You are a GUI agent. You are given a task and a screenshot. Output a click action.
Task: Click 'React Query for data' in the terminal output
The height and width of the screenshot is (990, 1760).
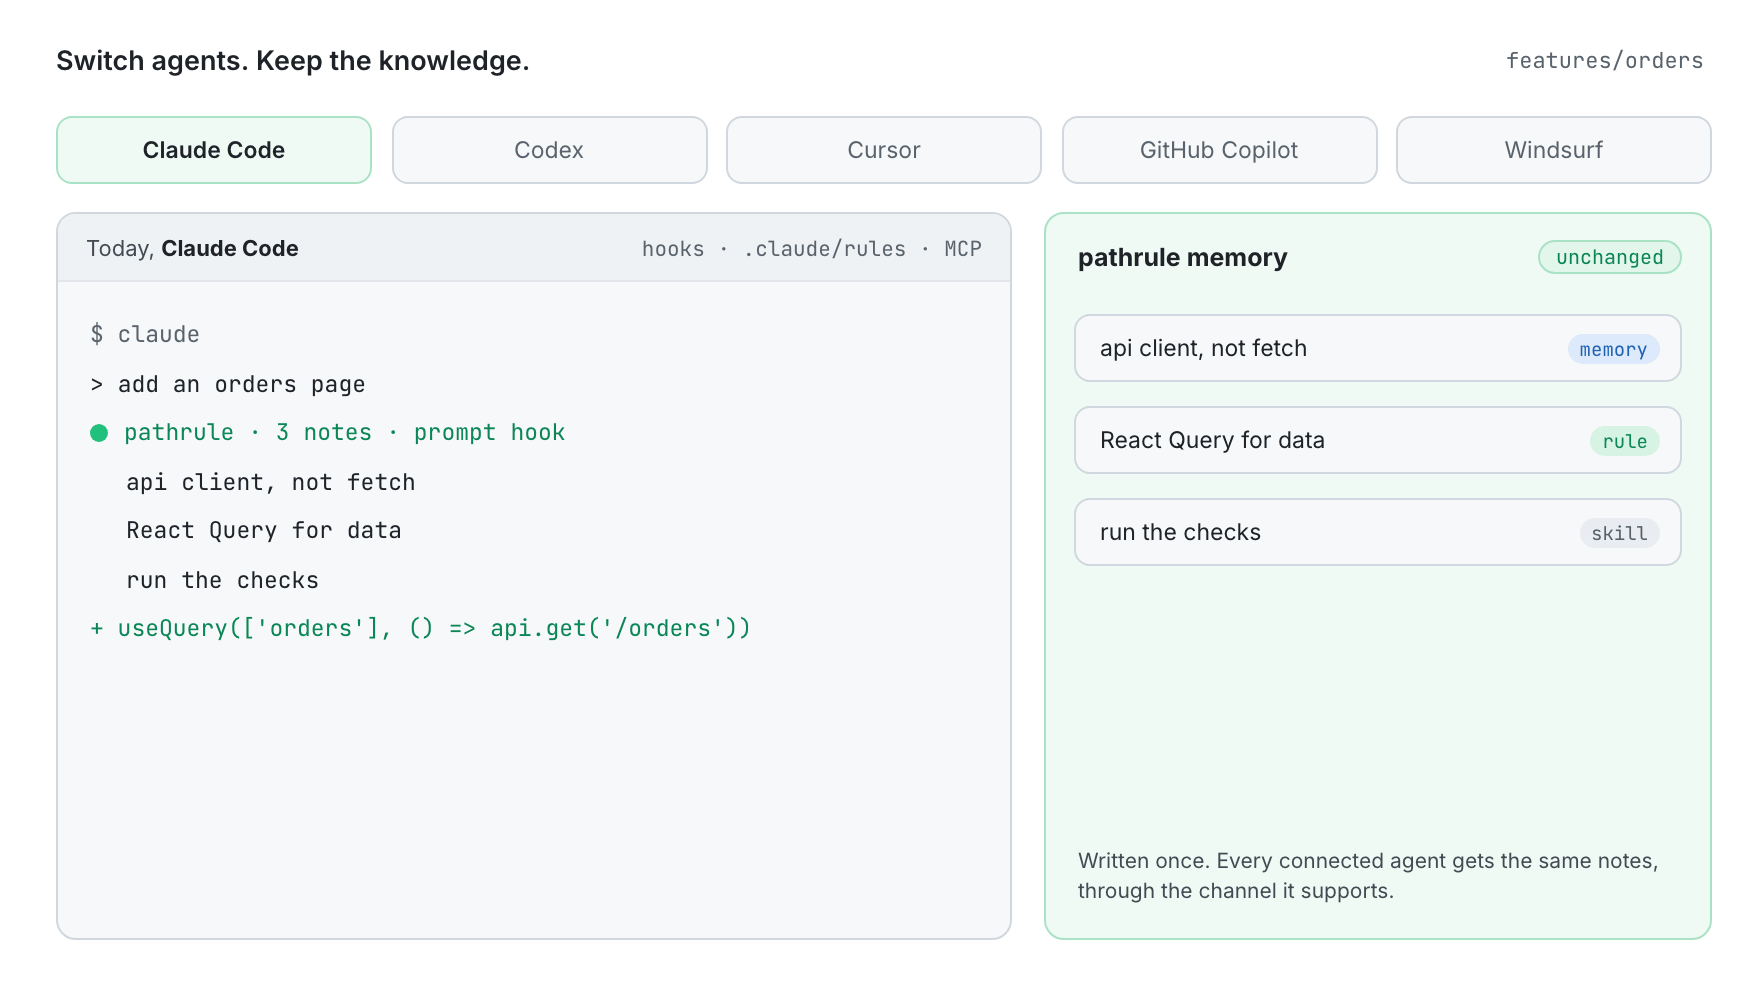(264, 530)
